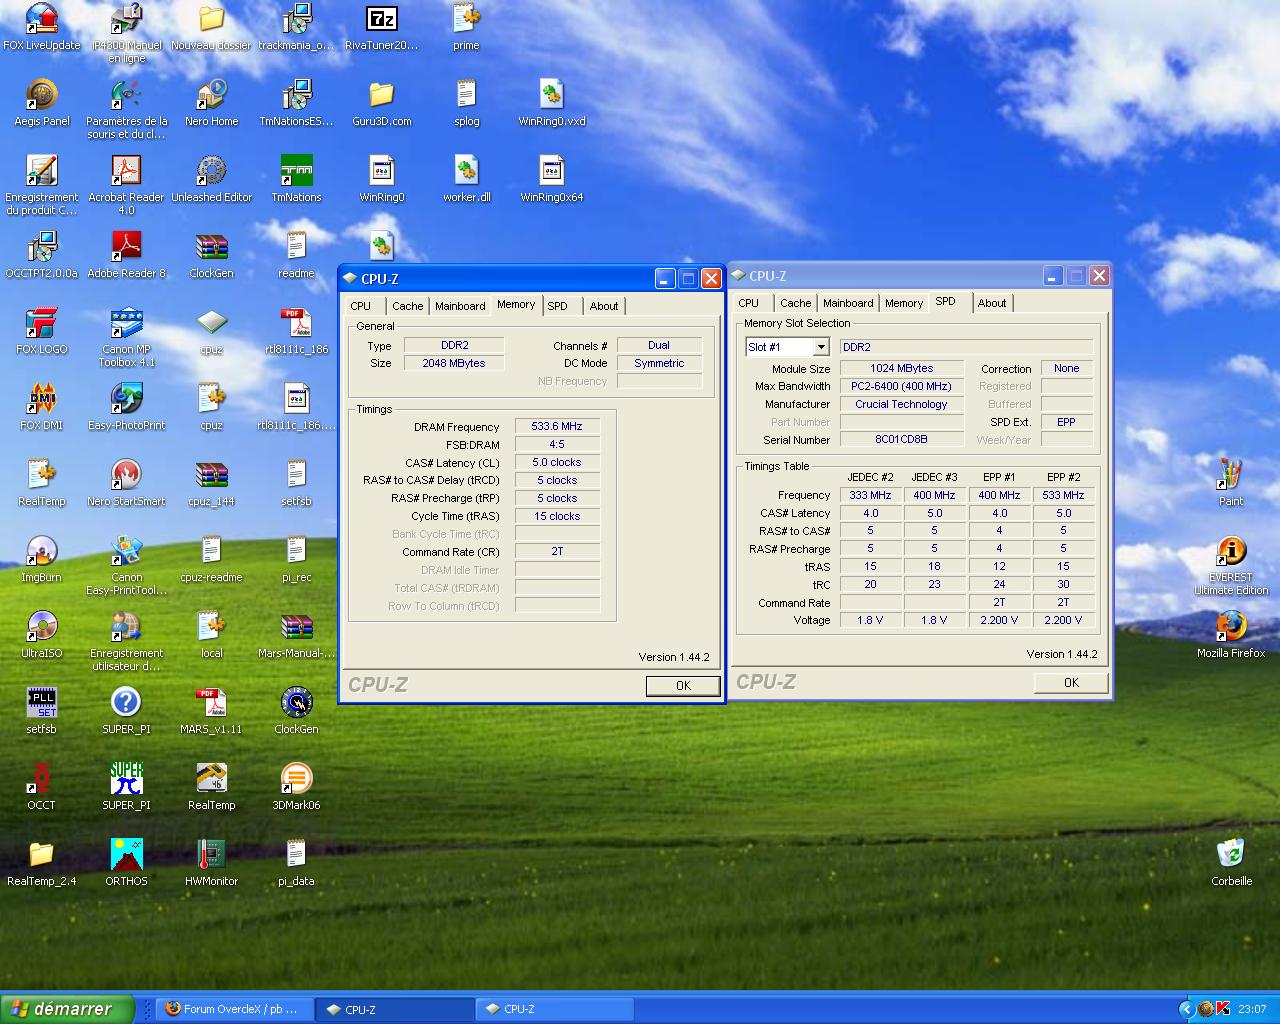Click the Module Size 1024 MBytes field
The image size is (1280, 1024).
[x=901, y=368]
